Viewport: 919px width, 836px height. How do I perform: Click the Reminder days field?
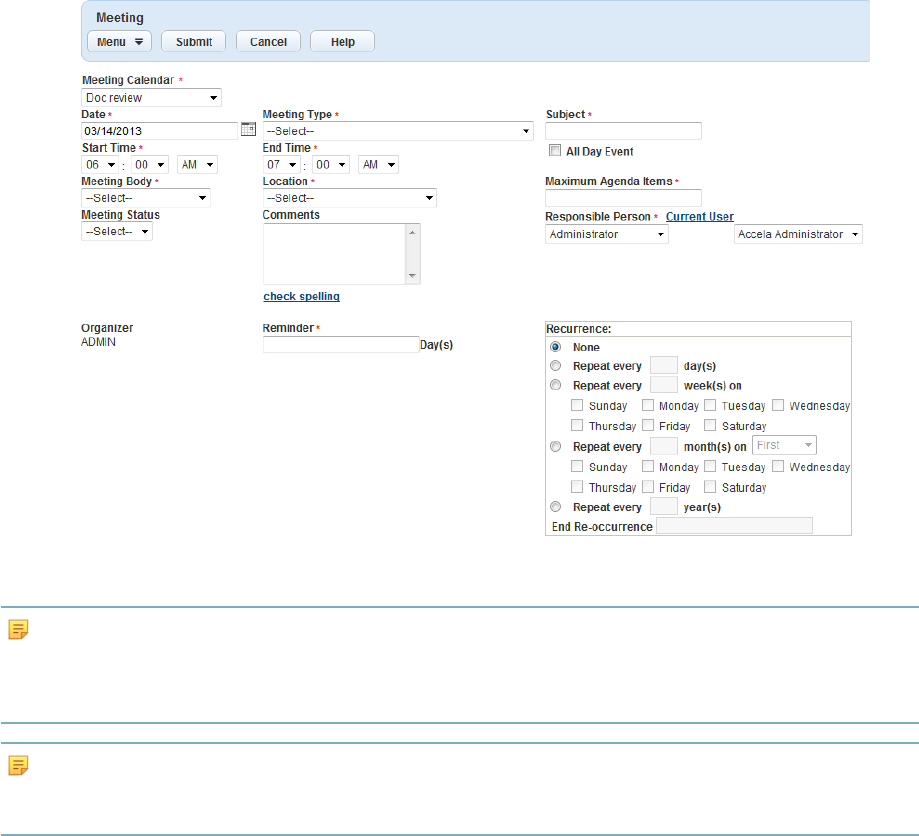[x=341, y=345]
